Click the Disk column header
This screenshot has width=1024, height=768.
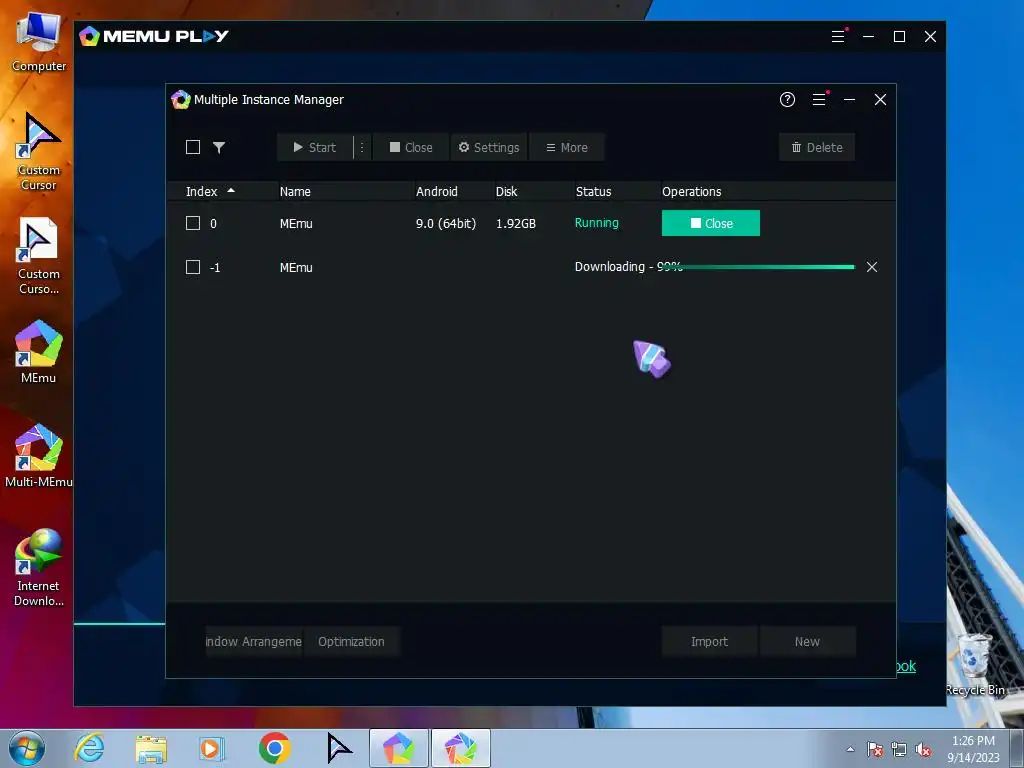pos(506,191)
